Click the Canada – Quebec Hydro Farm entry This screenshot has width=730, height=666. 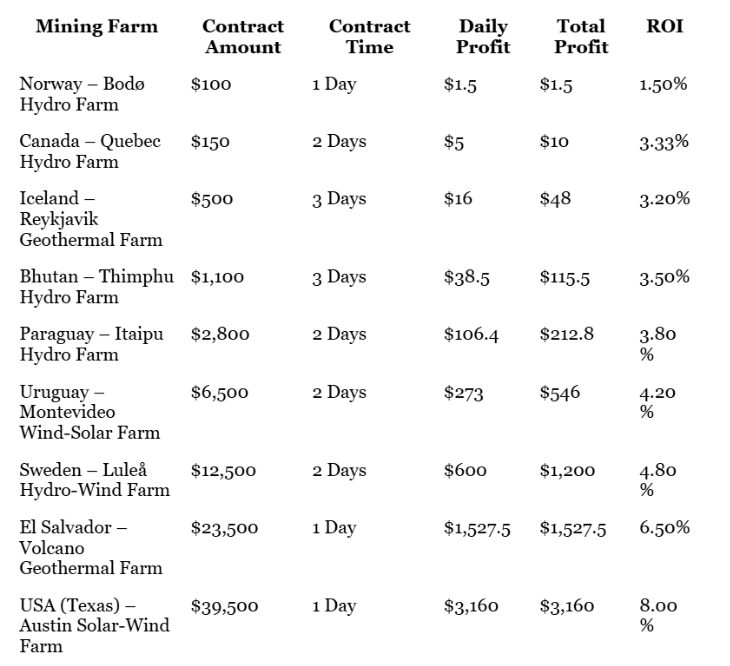pyautogui.click(x=90, y=151)
